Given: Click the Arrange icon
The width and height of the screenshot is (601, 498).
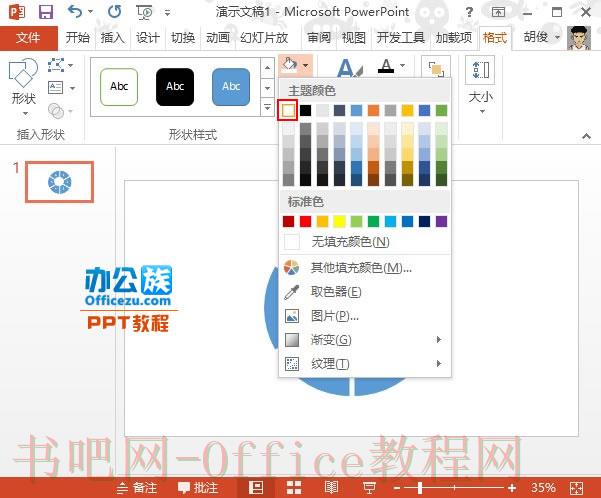Looking at the screenshot, I should coord(436,68).
